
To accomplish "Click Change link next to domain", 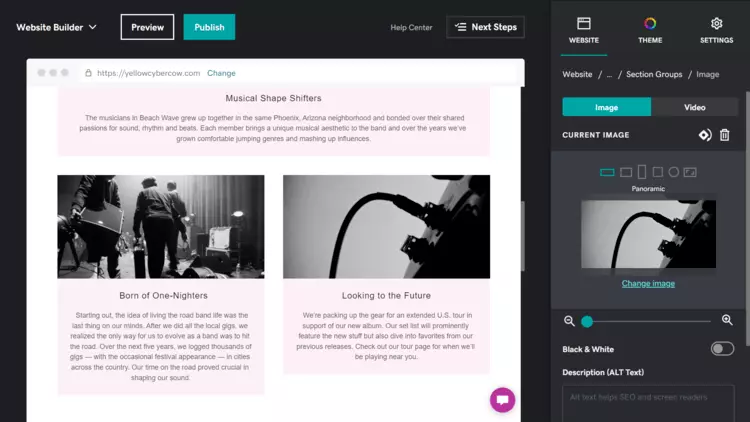I will [221, 73].
